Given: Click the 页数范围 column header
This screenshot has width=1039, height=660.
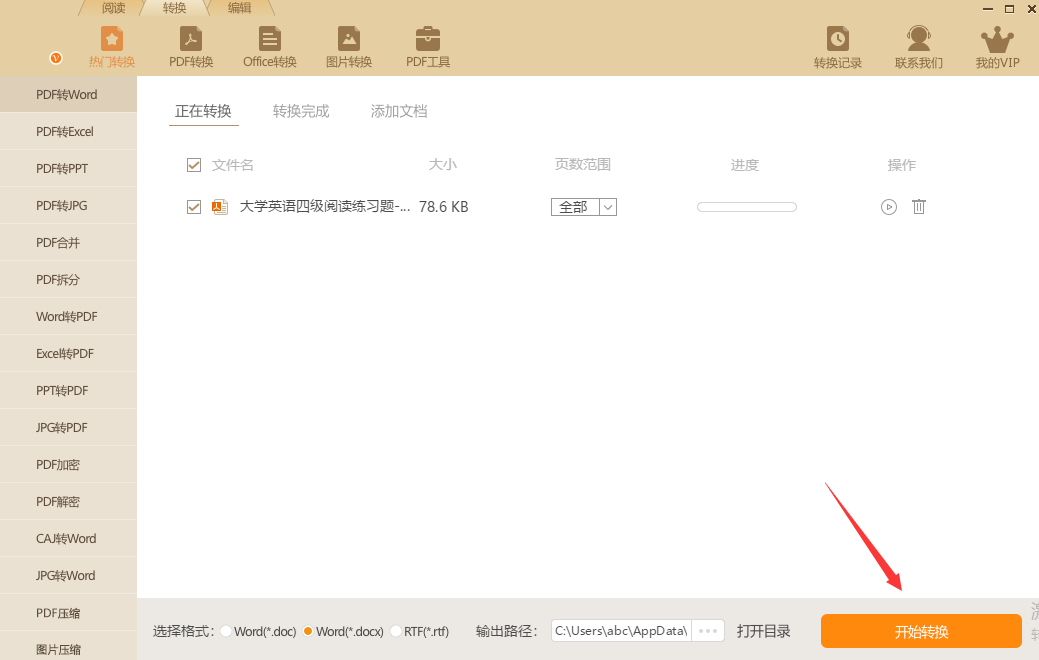Looking at the screenshot, I should pyautogui.click(x=582, y=164).
